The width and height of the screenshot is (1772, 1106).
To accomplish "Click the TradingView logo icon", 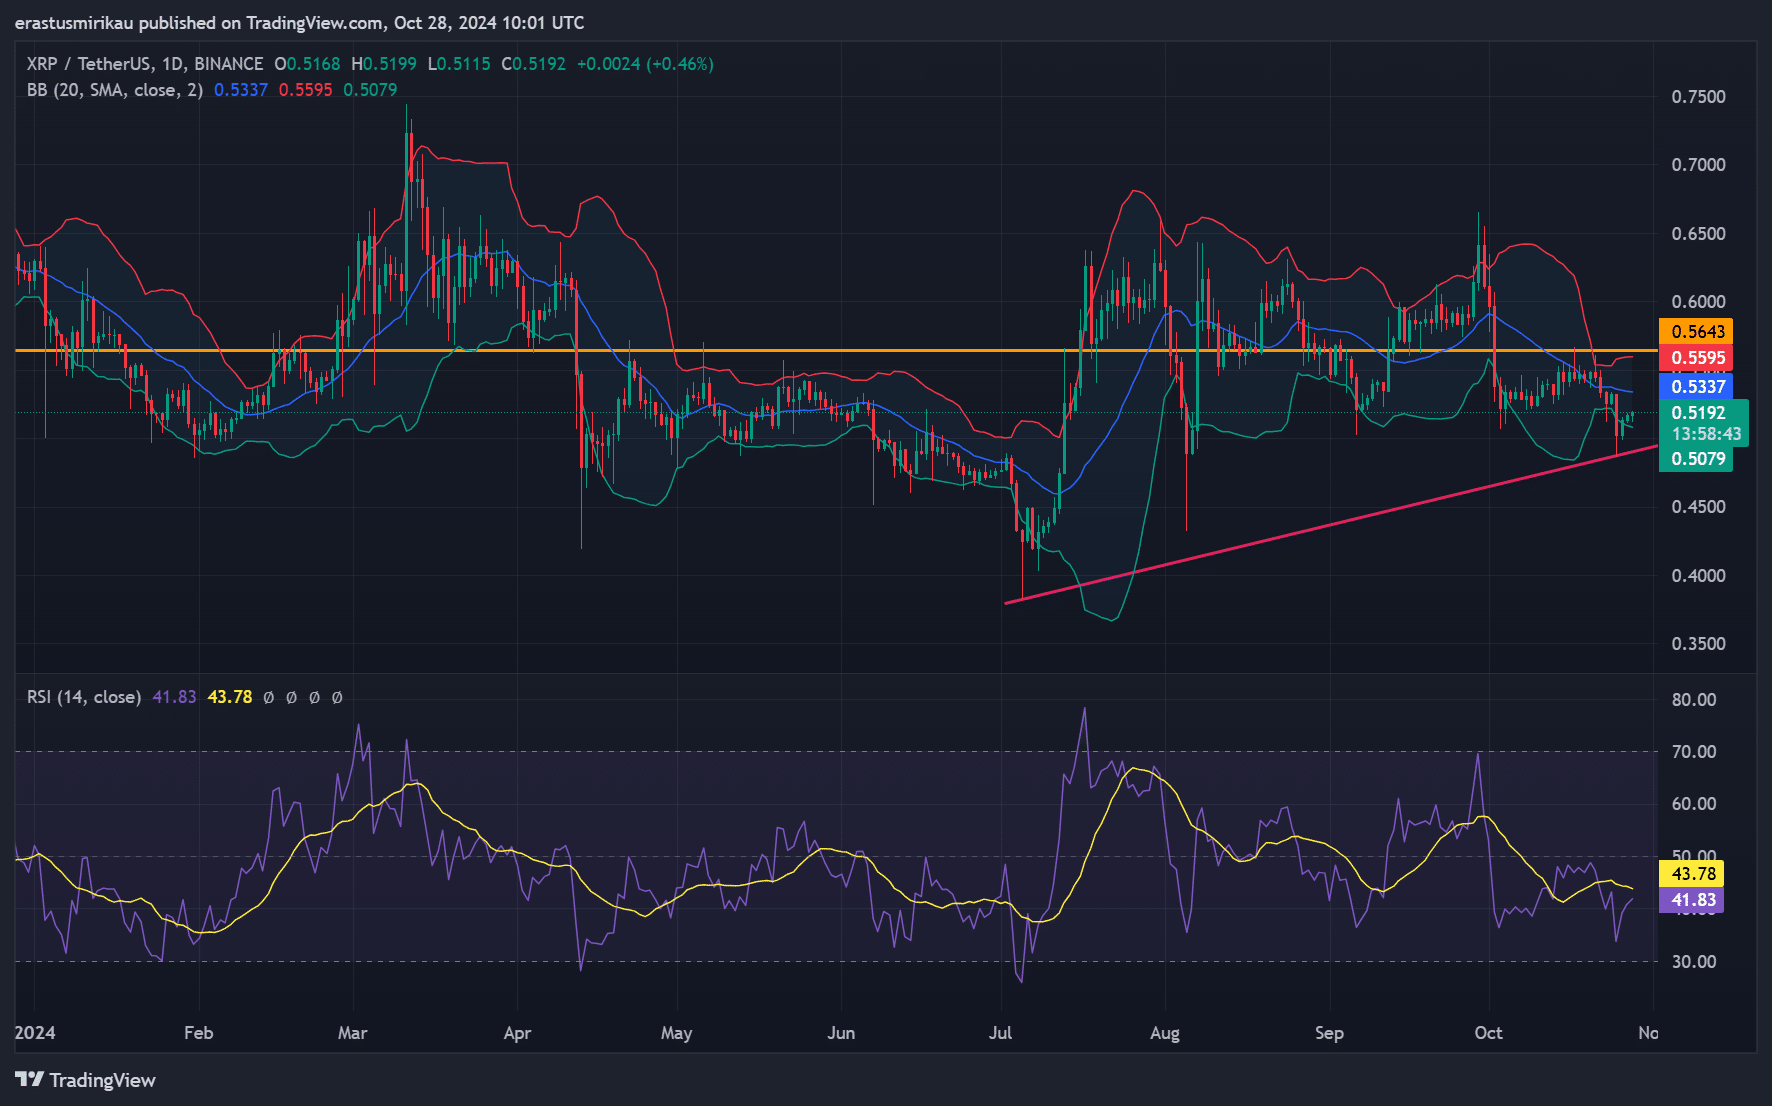I will 29,1079.
